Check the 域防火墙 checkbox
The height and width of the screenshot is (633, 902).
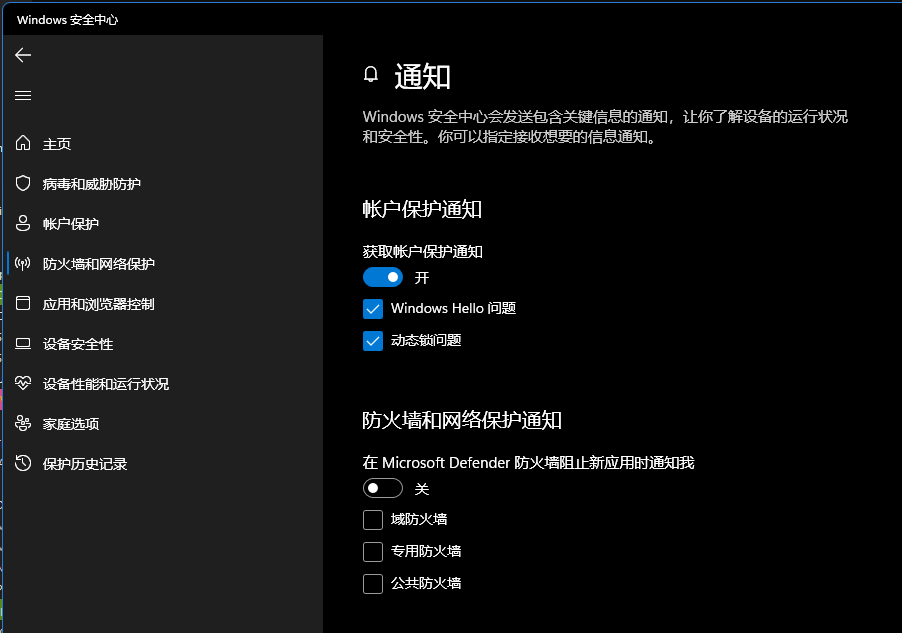tap(373, 520)
